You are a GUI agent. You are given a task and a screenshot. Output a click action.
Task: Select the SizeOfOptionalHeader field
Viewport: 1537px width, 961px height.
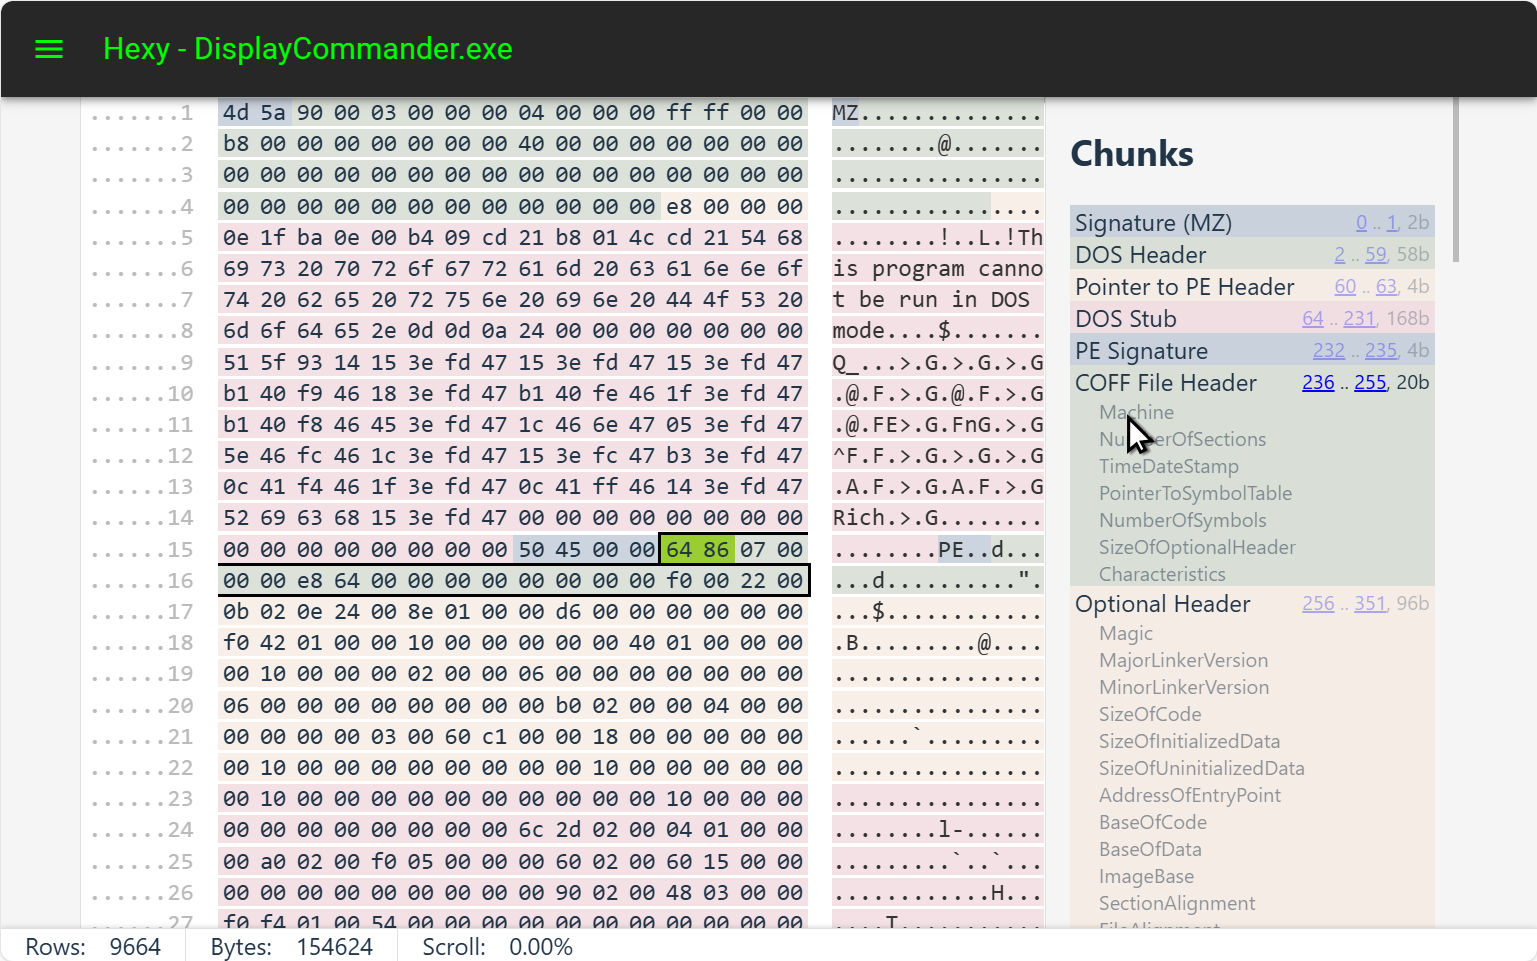tap(1197, 547)
